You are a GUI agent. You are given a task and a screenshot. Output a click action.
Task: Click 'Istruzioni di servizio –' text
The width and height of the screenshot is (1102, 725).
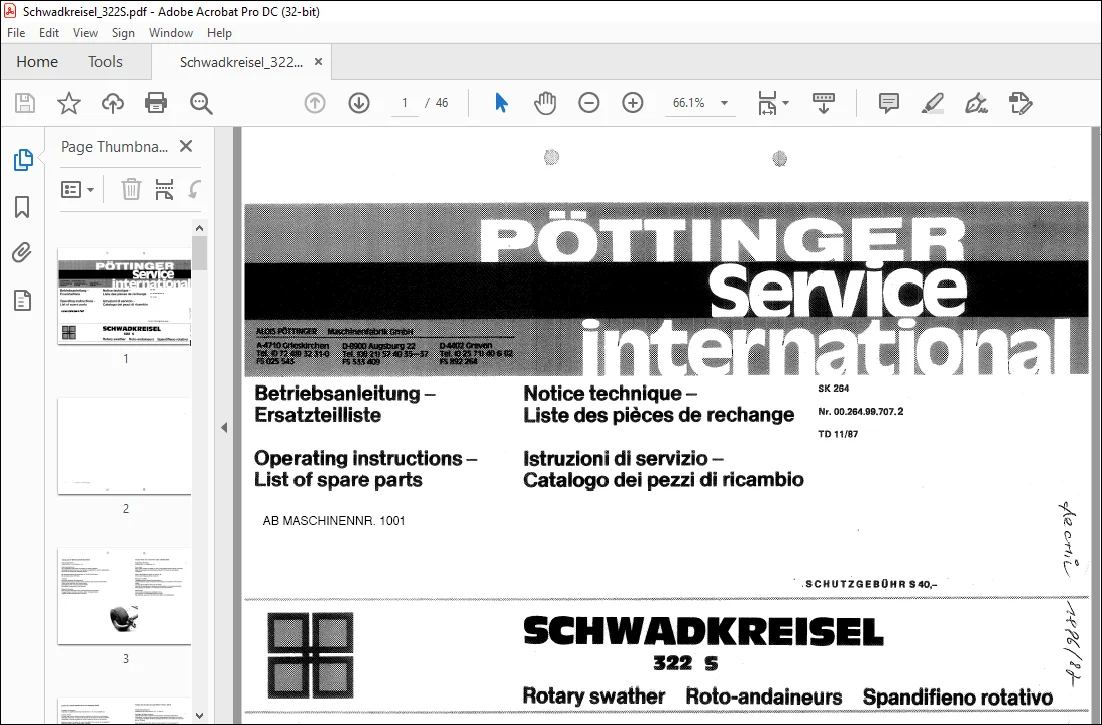[623, 459]
